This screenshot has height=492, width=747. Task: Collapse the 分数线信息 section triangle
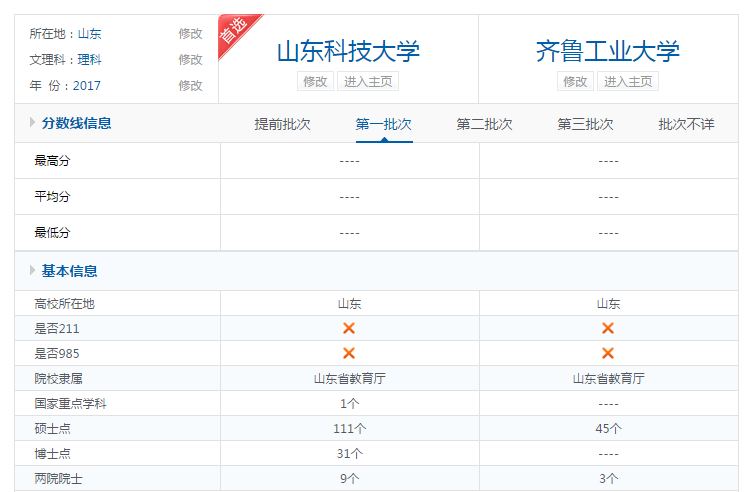(x=32, y=122)
